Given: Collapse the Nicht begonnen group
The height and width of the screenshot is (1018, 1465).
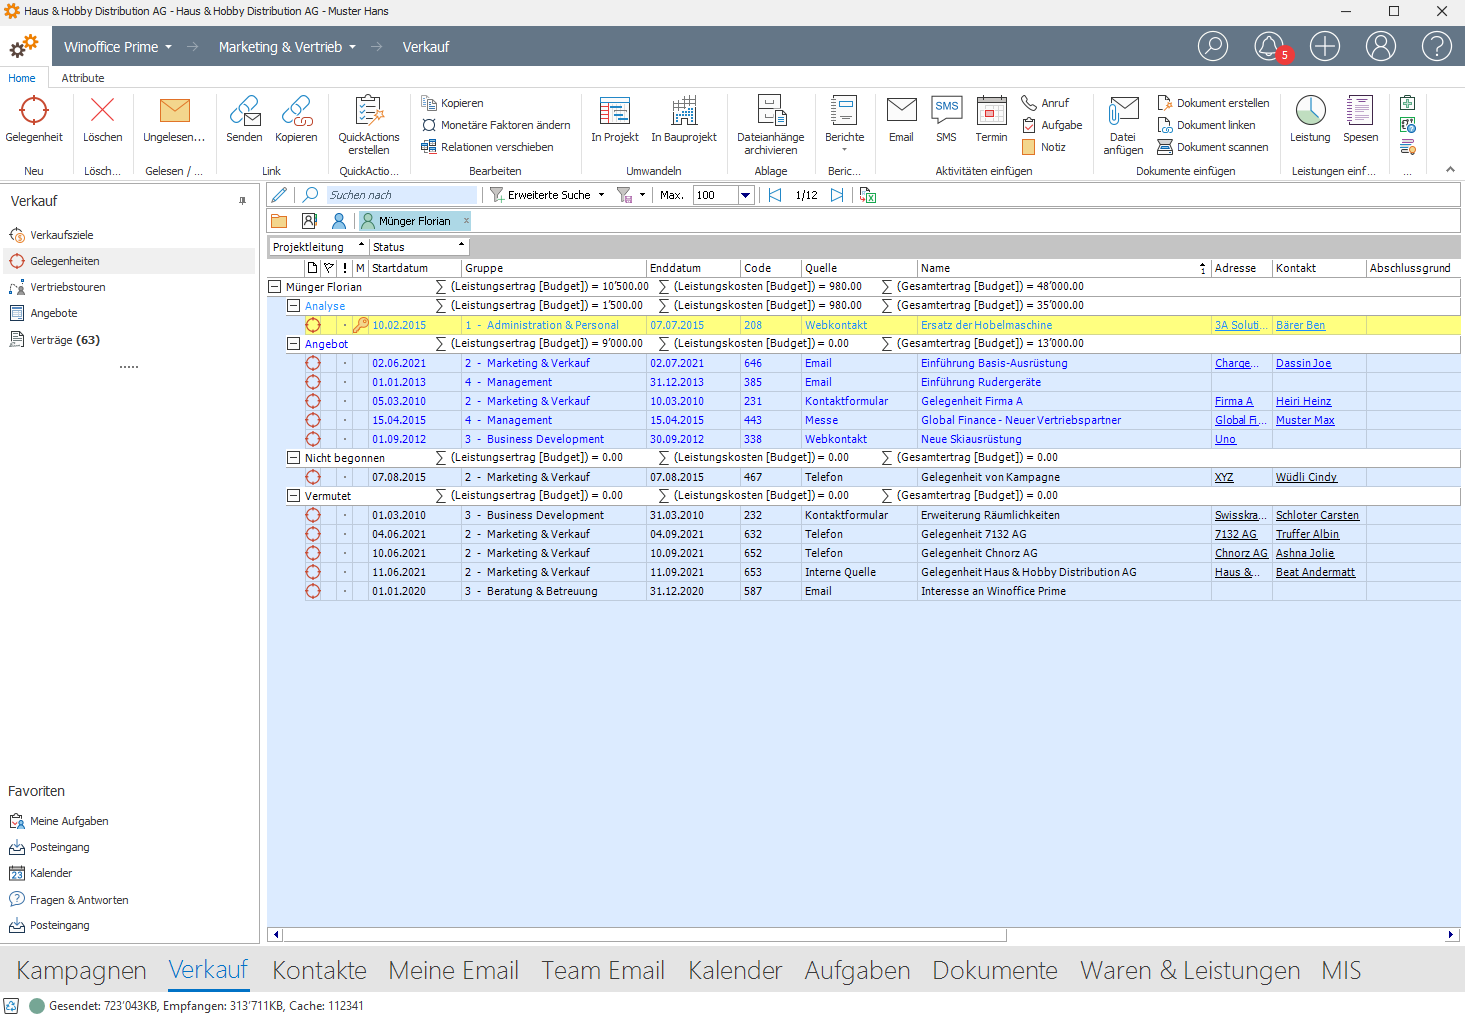Looking at the screenshot, I should click(x=293, y=457).
